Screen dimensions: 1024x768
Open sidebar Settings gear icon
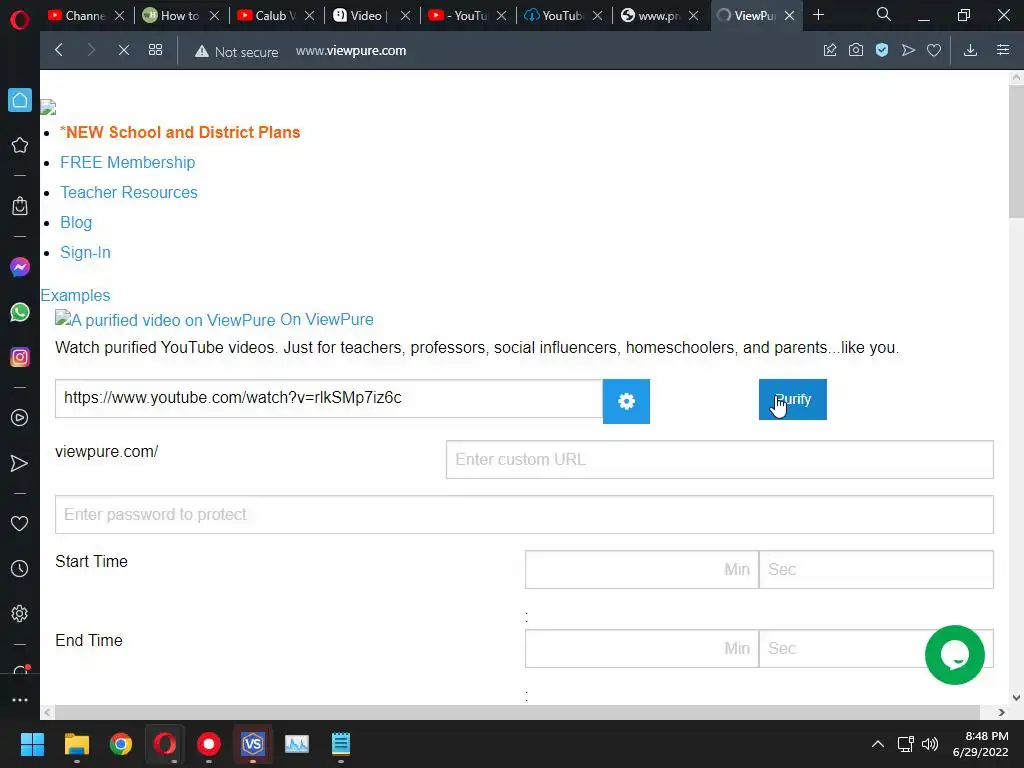click(x=20, y=613)
